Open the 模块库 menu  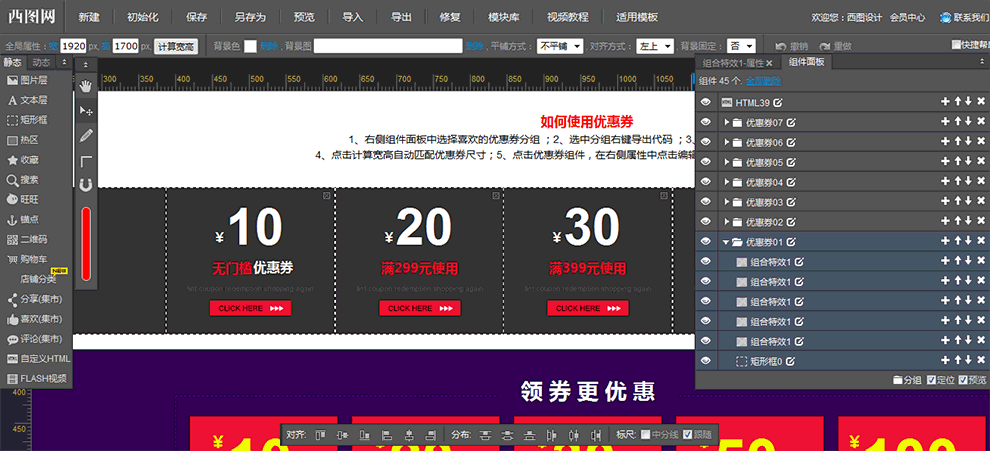tap(504, 17)
